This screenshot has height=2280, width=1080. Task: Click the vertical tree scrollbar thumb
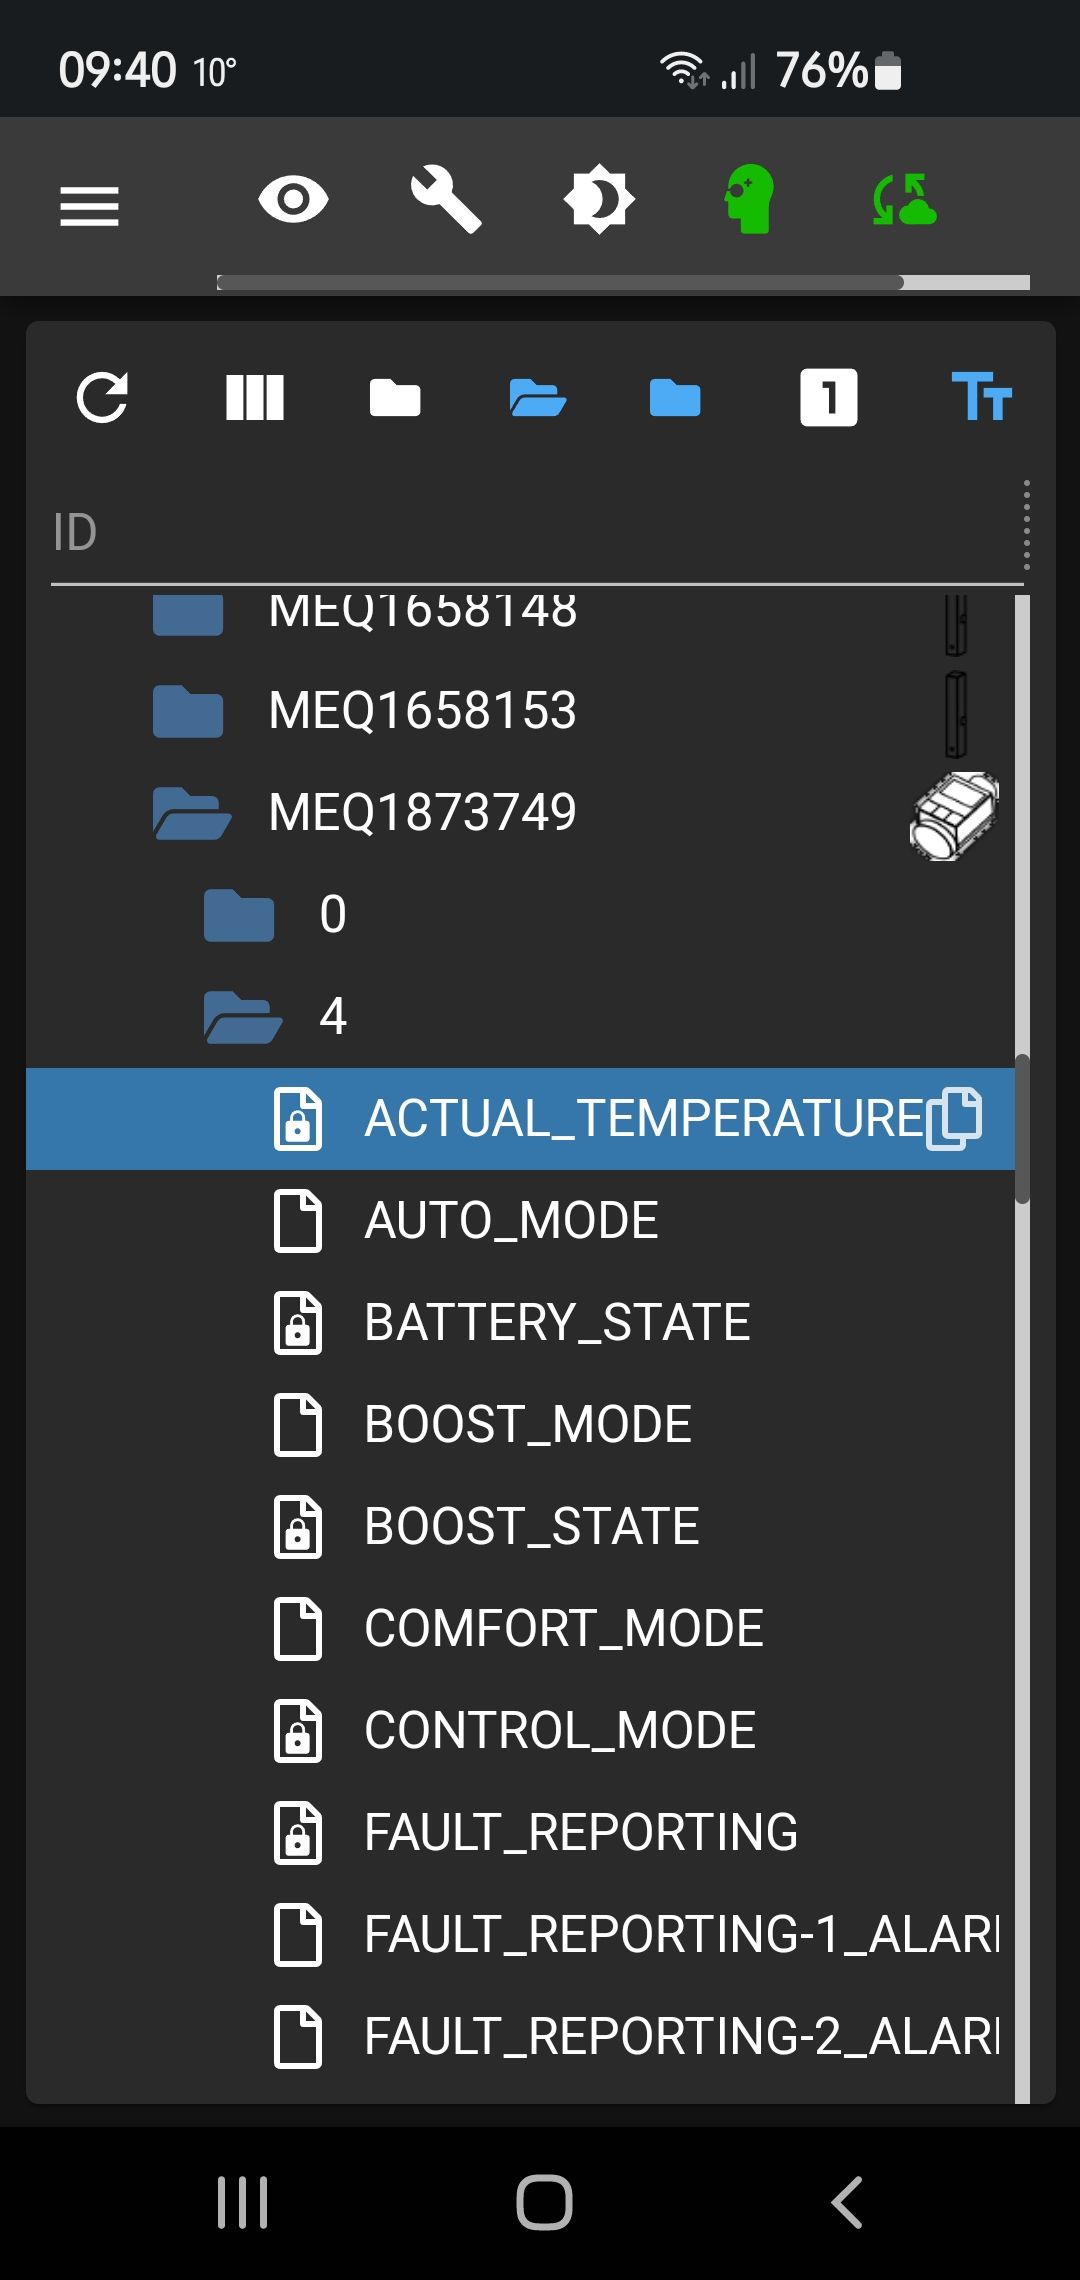tap(1022, 1129)
